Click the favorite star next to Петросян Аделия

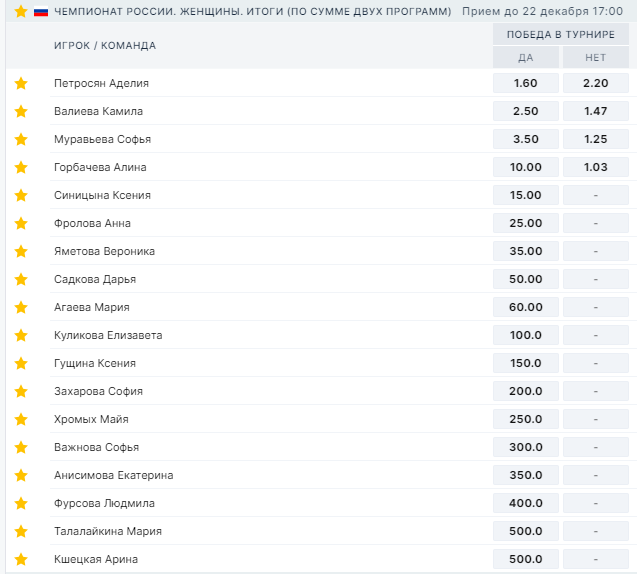(21, 83)
